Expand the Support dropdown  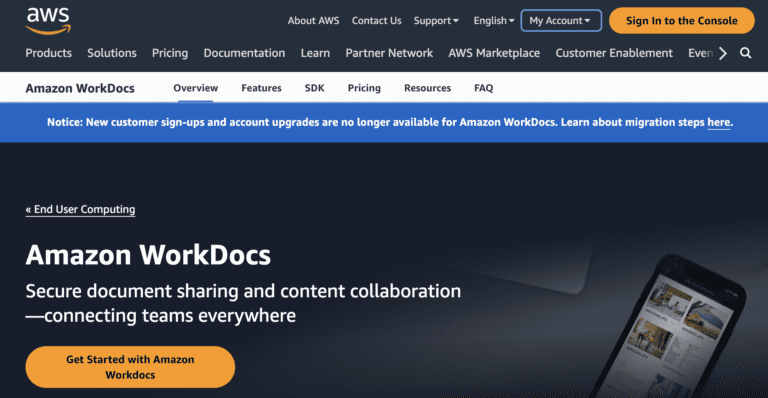point(436,21)
